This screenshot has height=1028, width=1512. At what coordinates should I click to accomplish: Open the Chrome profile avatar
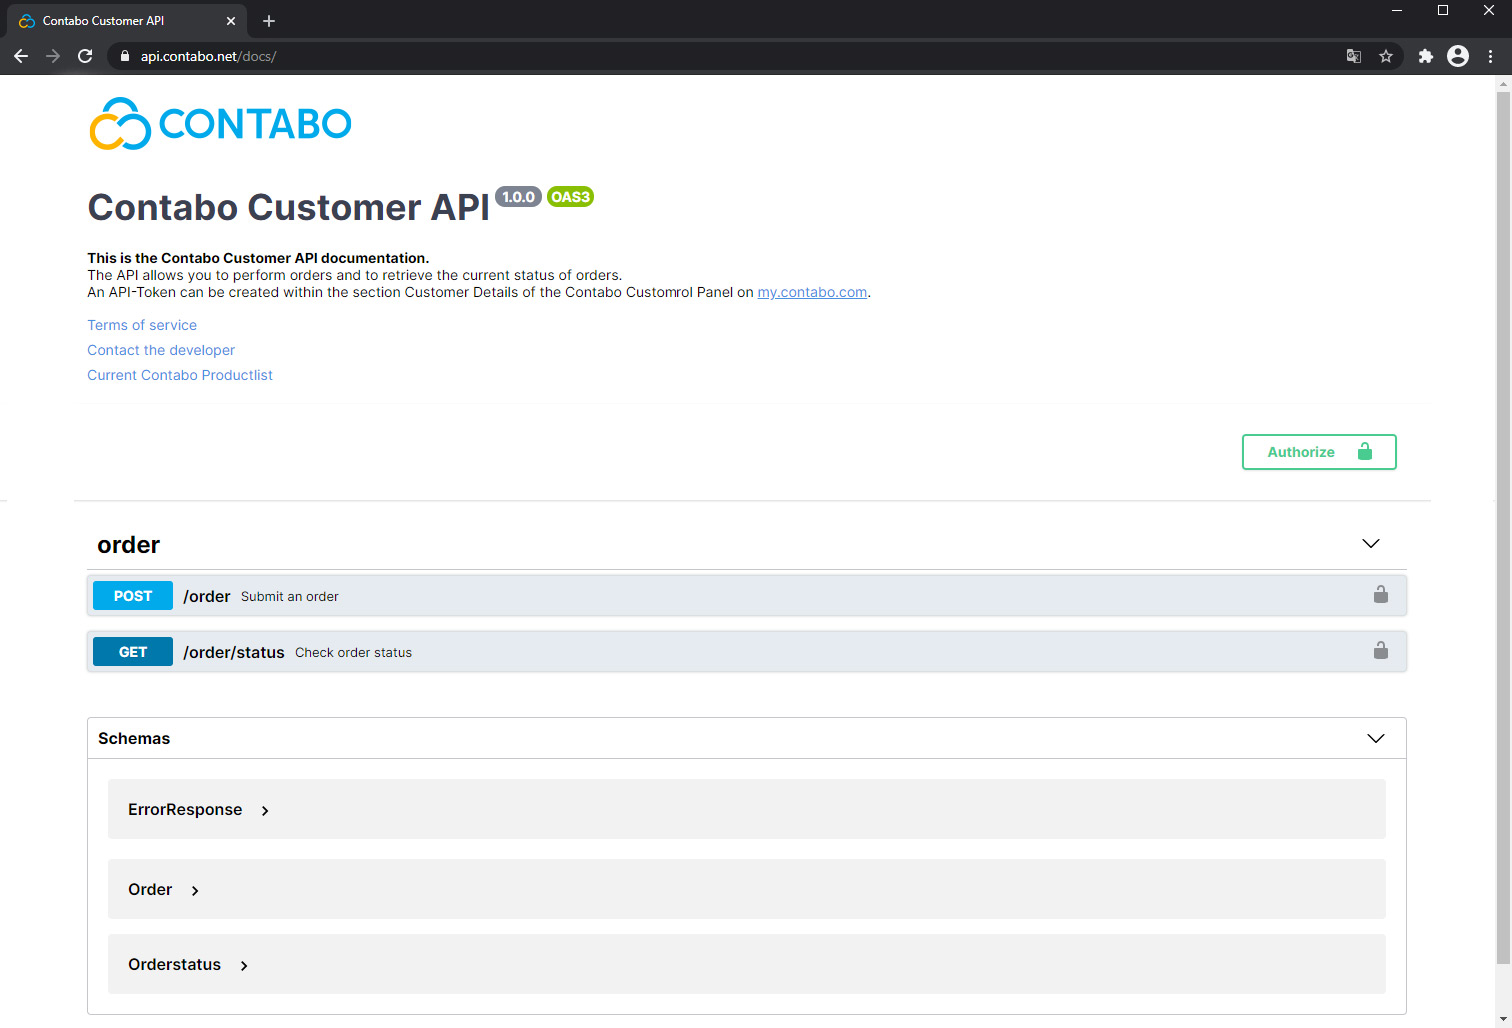pos(1458,56)
